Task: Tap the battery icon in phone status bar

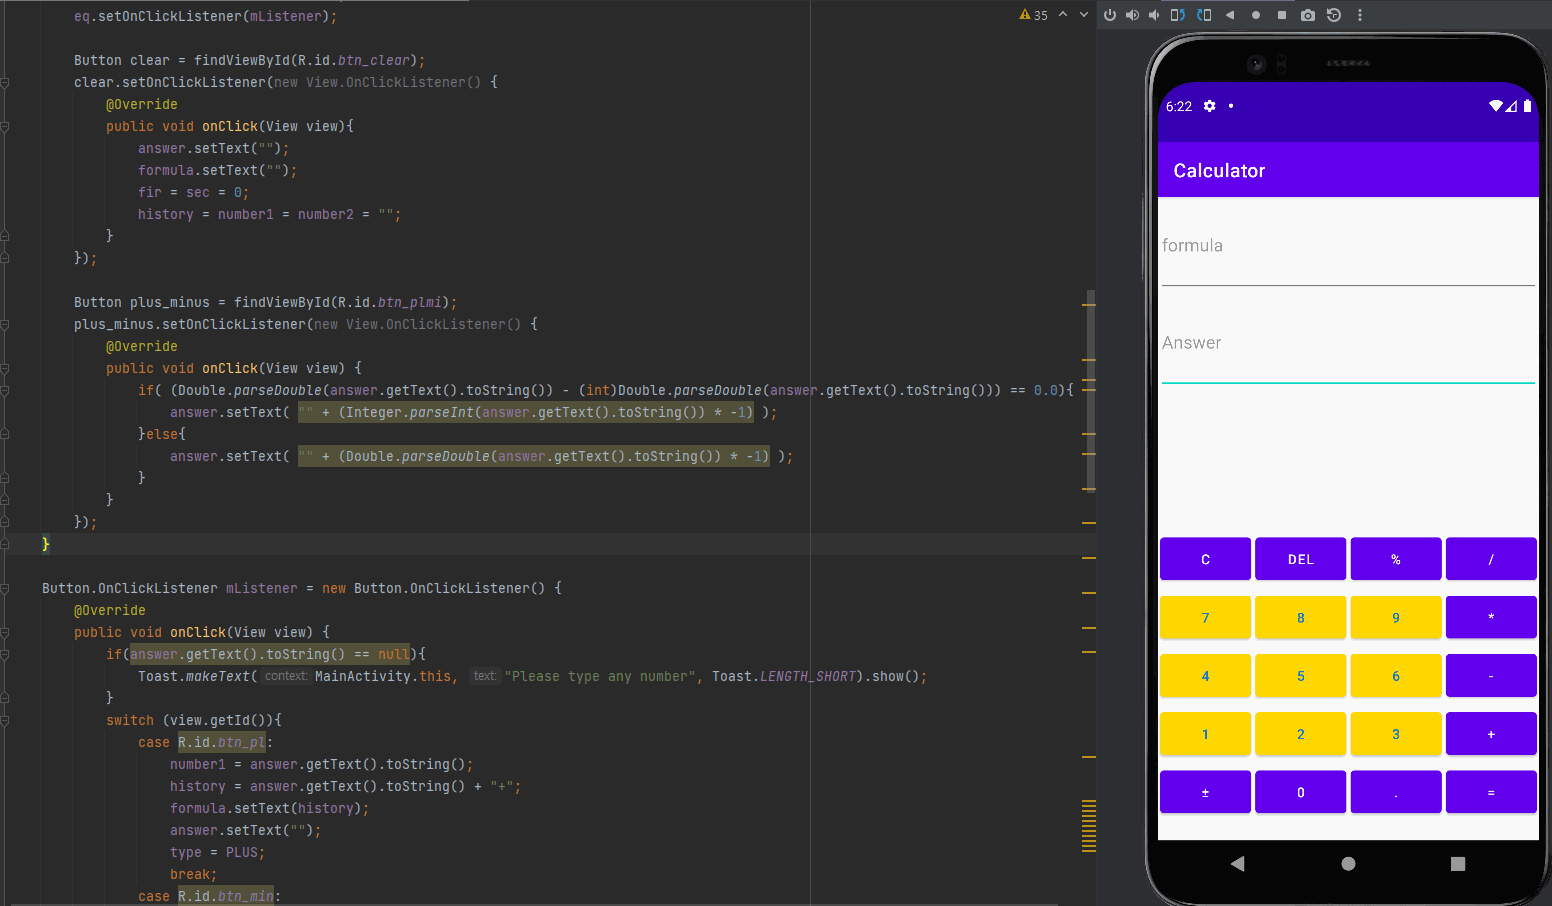Action: [x=1527, y=106]
